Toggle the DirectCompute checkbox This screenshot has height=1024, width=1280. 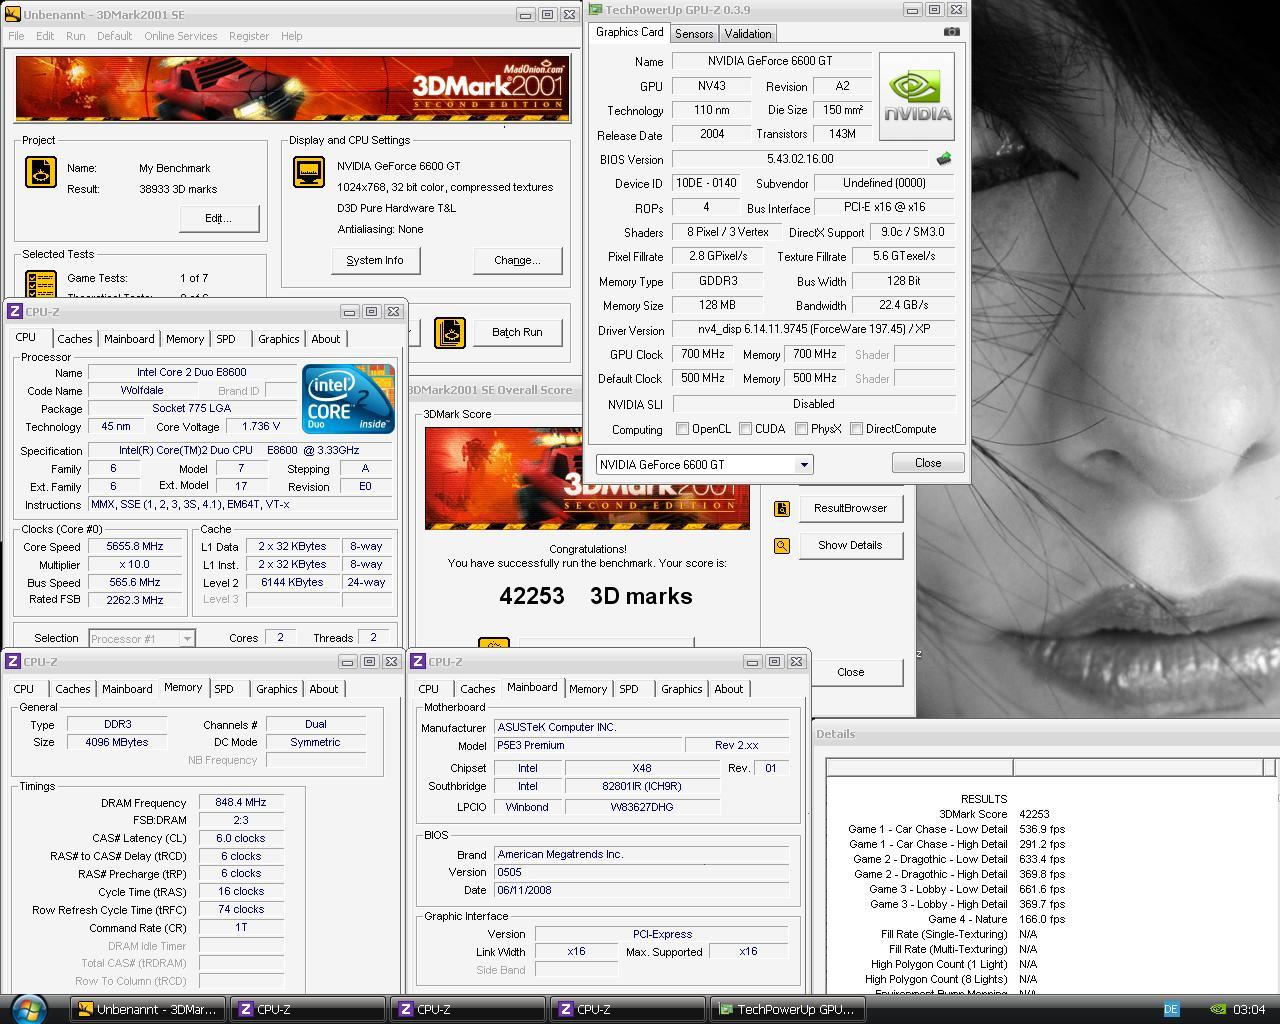coord(856,429)
